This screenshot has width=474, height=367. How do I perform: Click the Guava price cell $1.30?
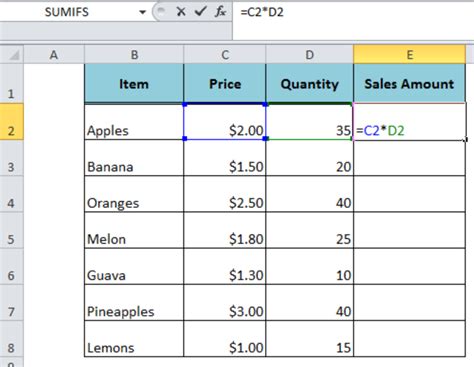225,266
